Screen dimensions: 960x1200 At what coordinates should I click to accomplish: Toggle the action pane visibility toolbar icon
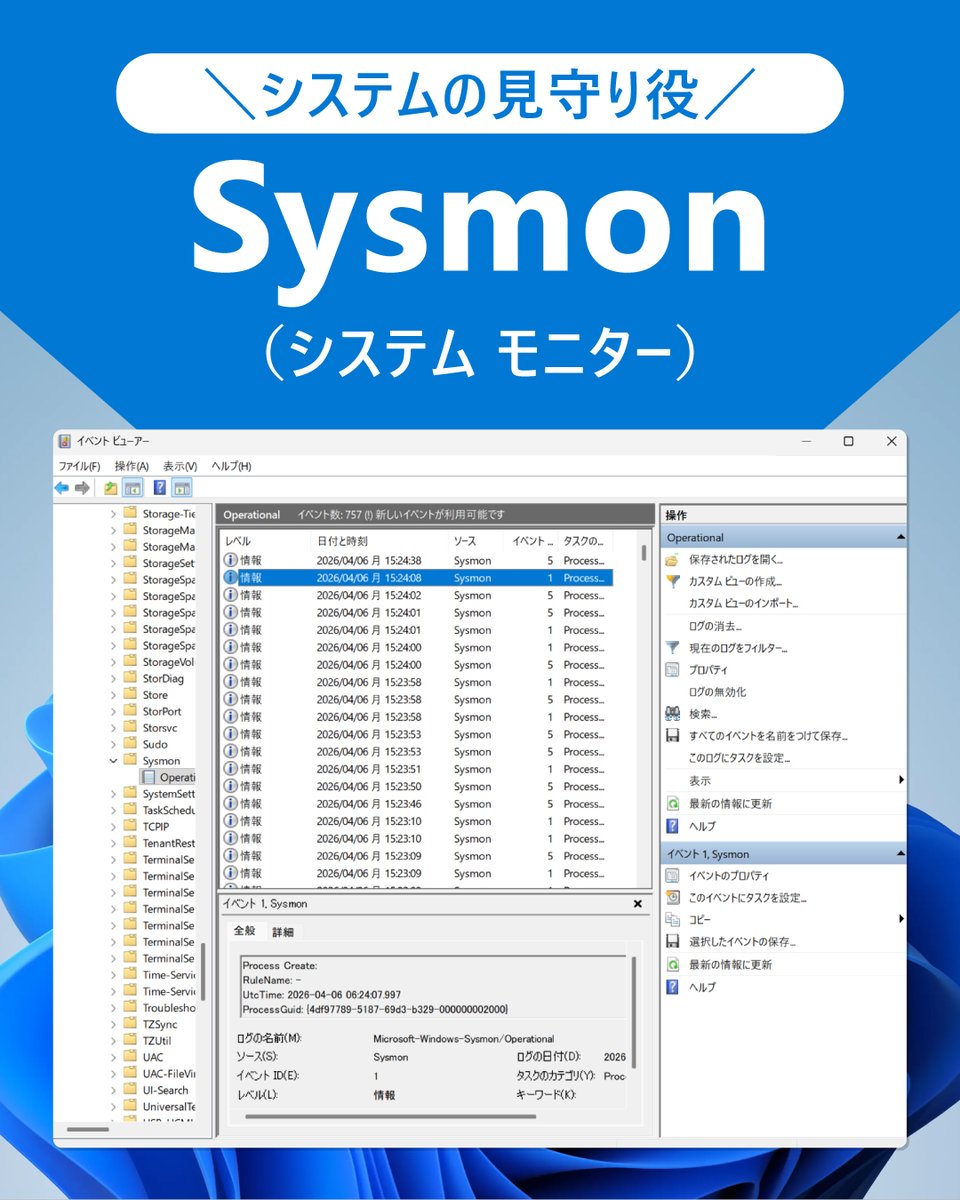(x=182, y=487)
